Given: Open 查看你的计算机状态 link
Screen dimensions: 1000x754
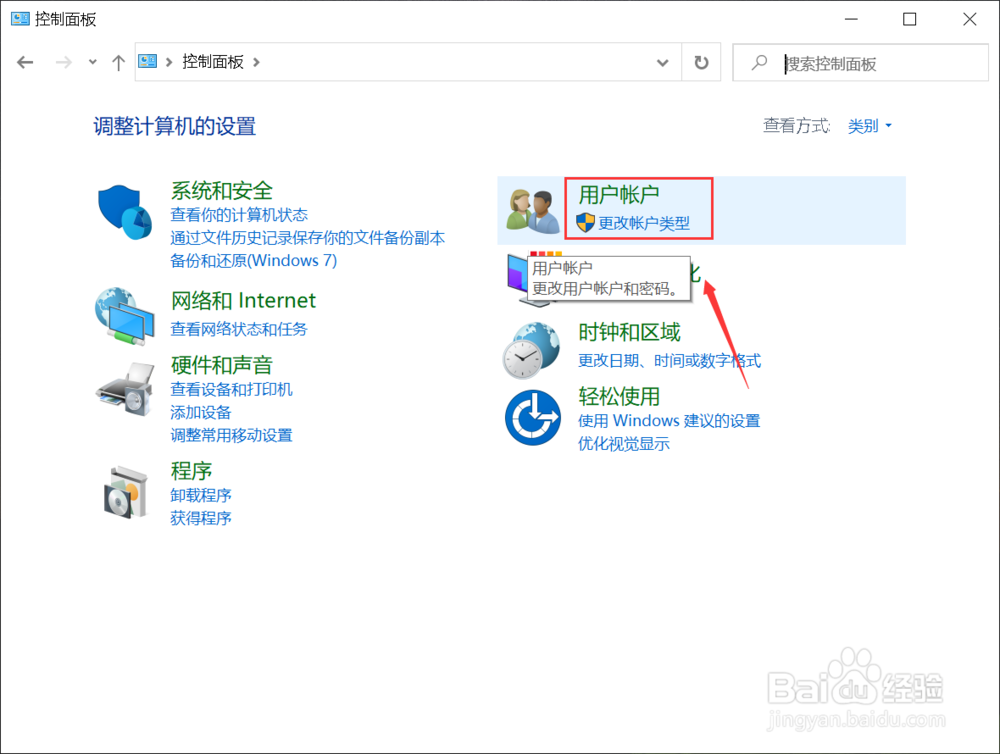Looking at the screenshot, I should pos(239,215).
